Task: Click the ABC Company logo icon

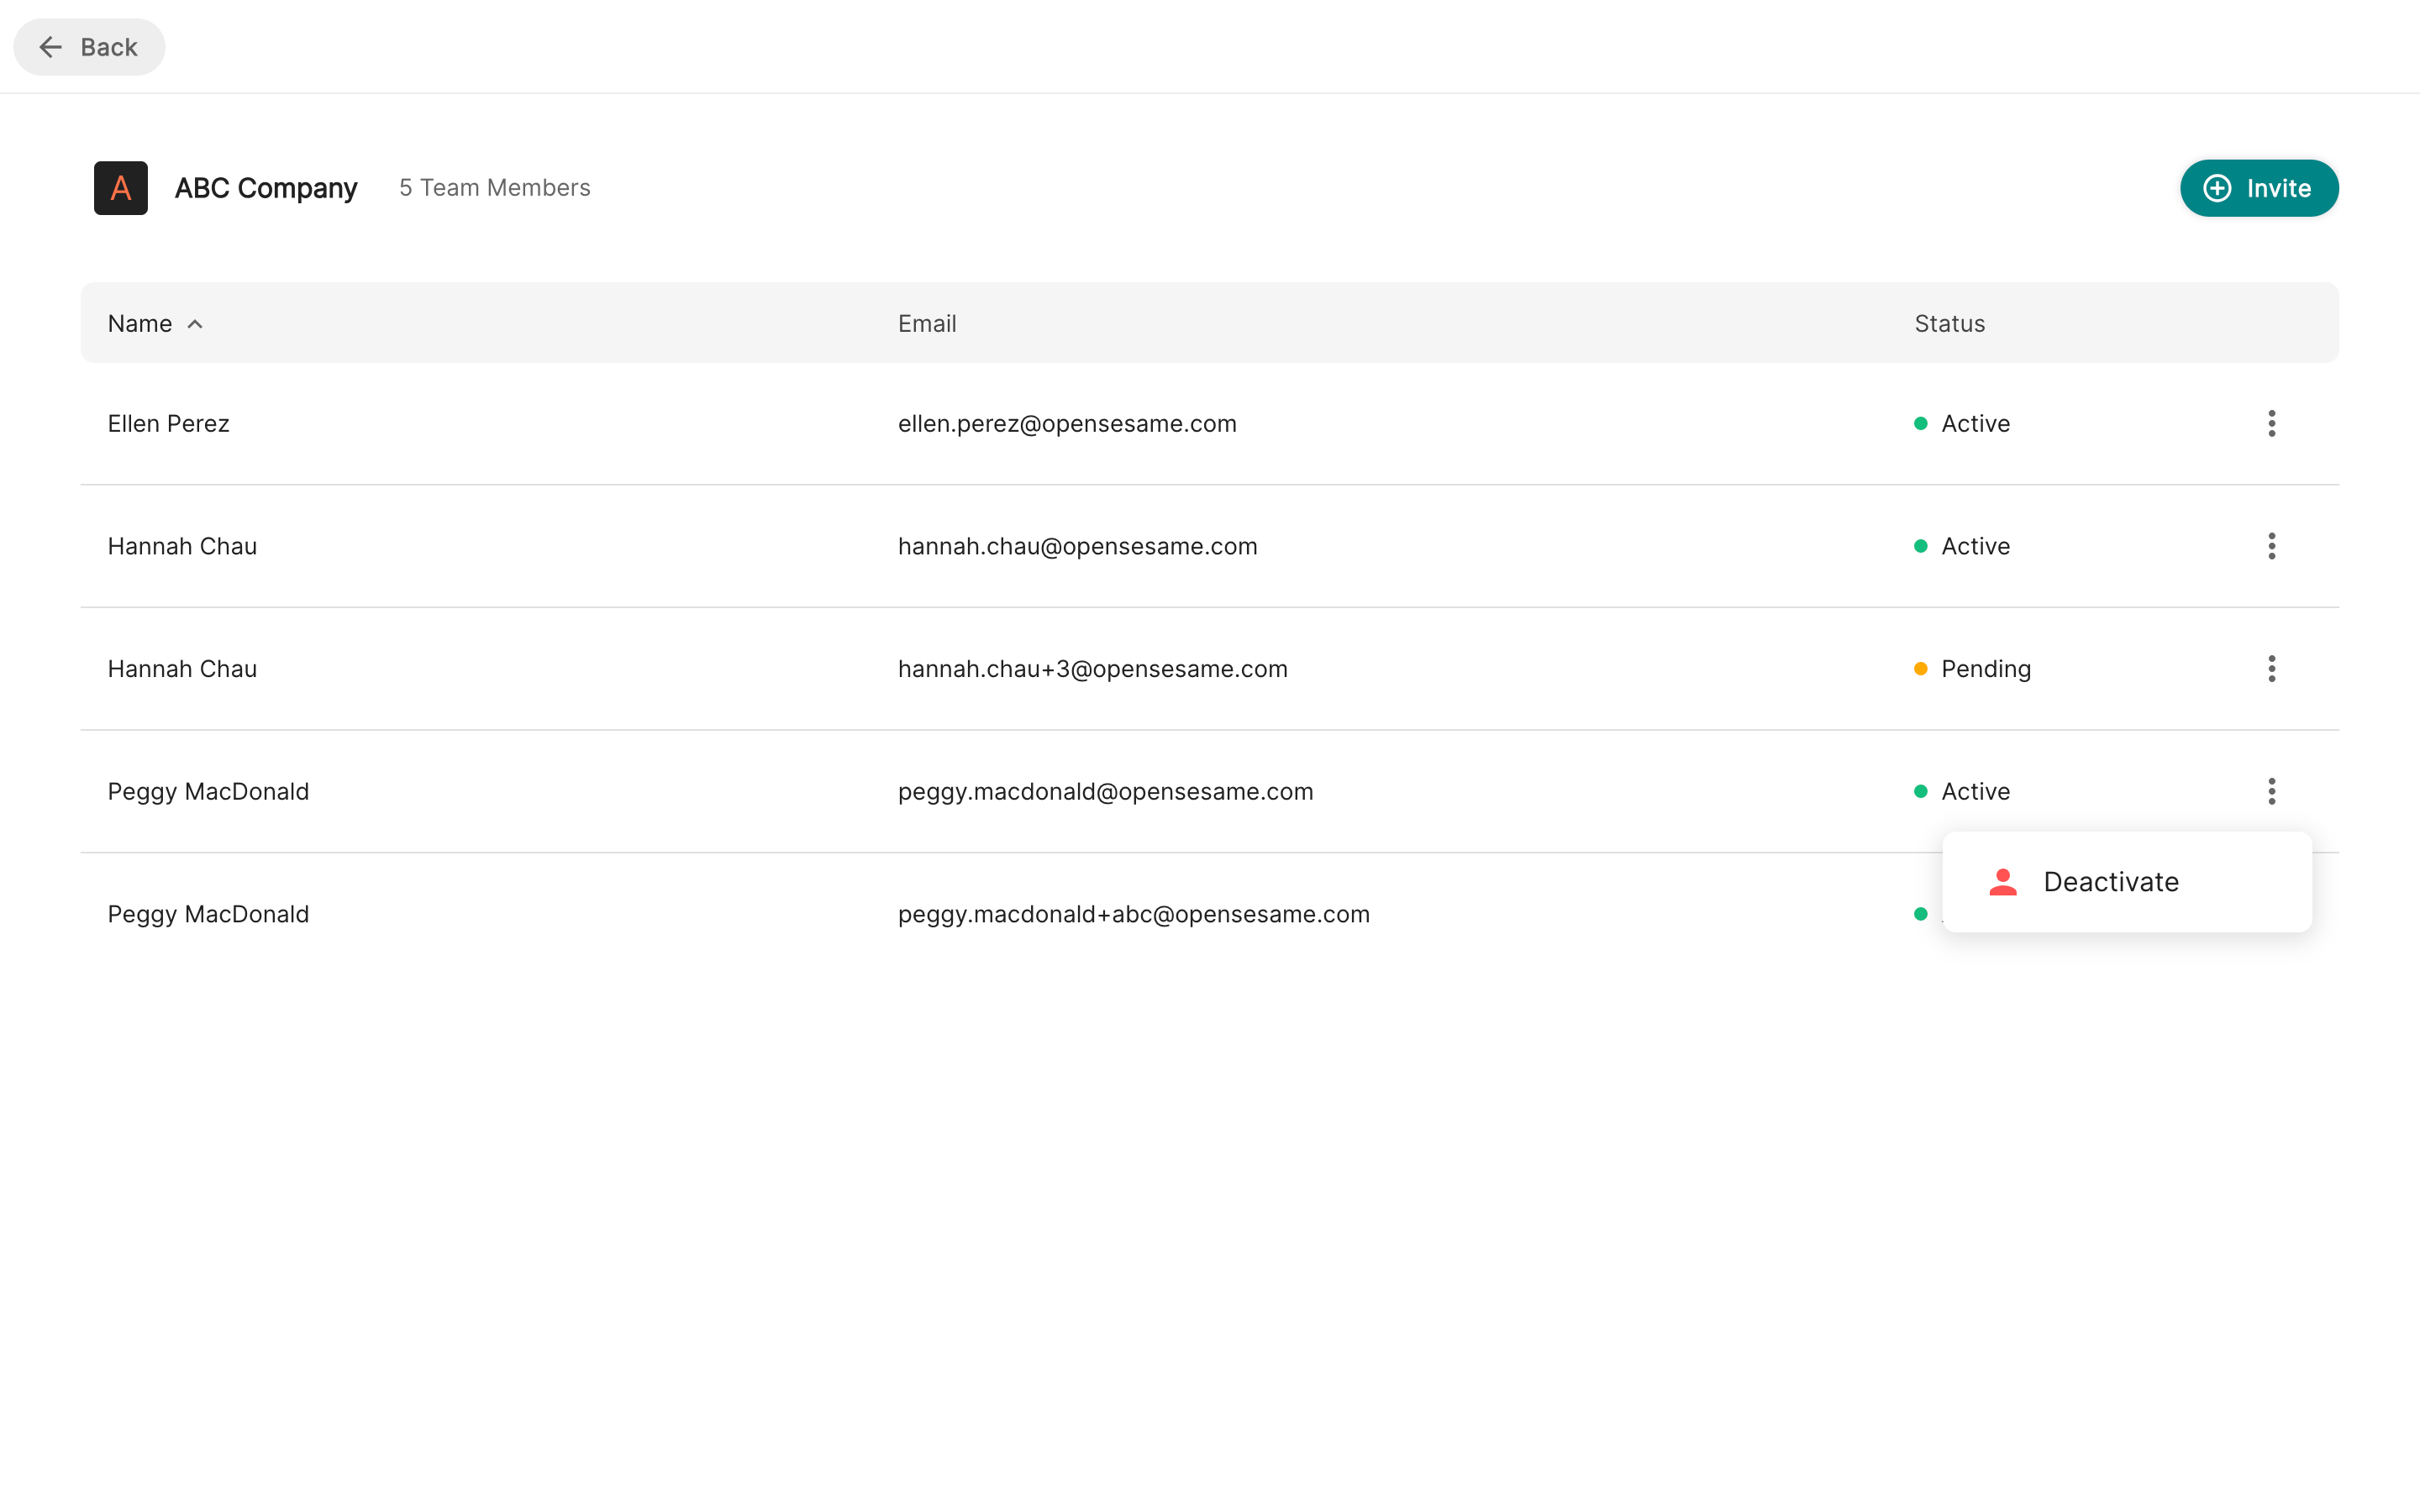Action: 121,188
